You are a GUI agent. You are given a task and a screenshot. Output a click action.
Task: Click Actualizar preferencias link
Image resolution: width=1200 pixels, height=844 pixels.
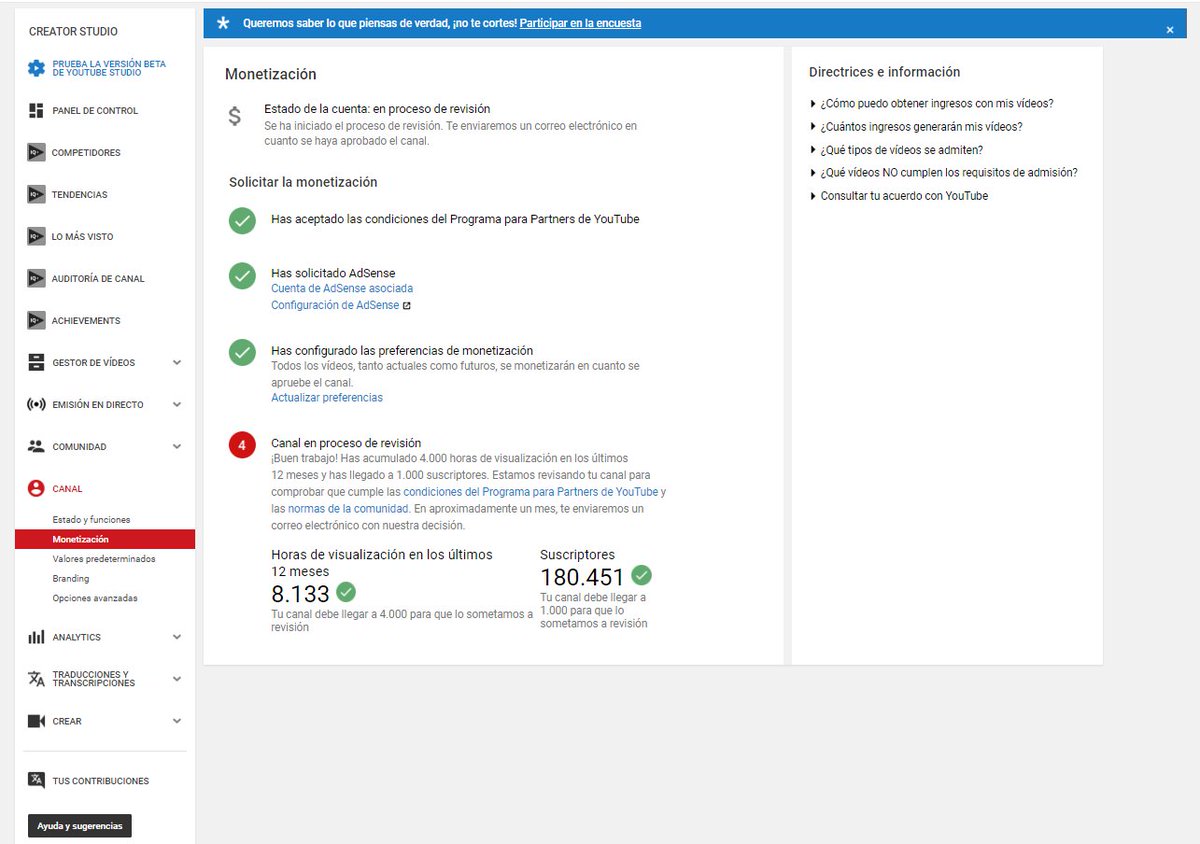(x=327, y=398)
